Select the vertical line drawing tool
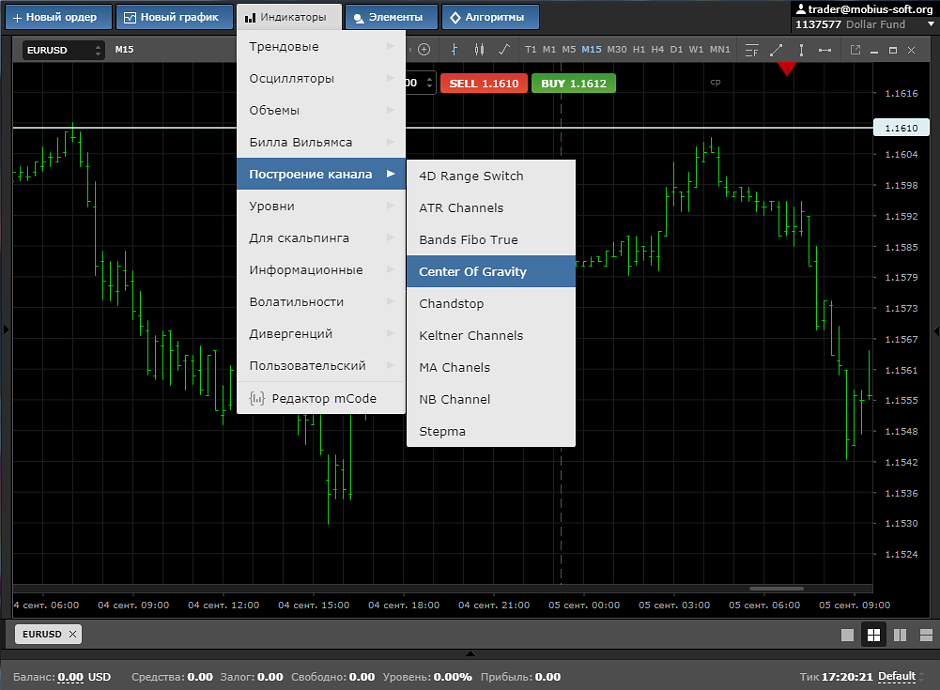Screen dimensions: 940x690 point(801,50)
